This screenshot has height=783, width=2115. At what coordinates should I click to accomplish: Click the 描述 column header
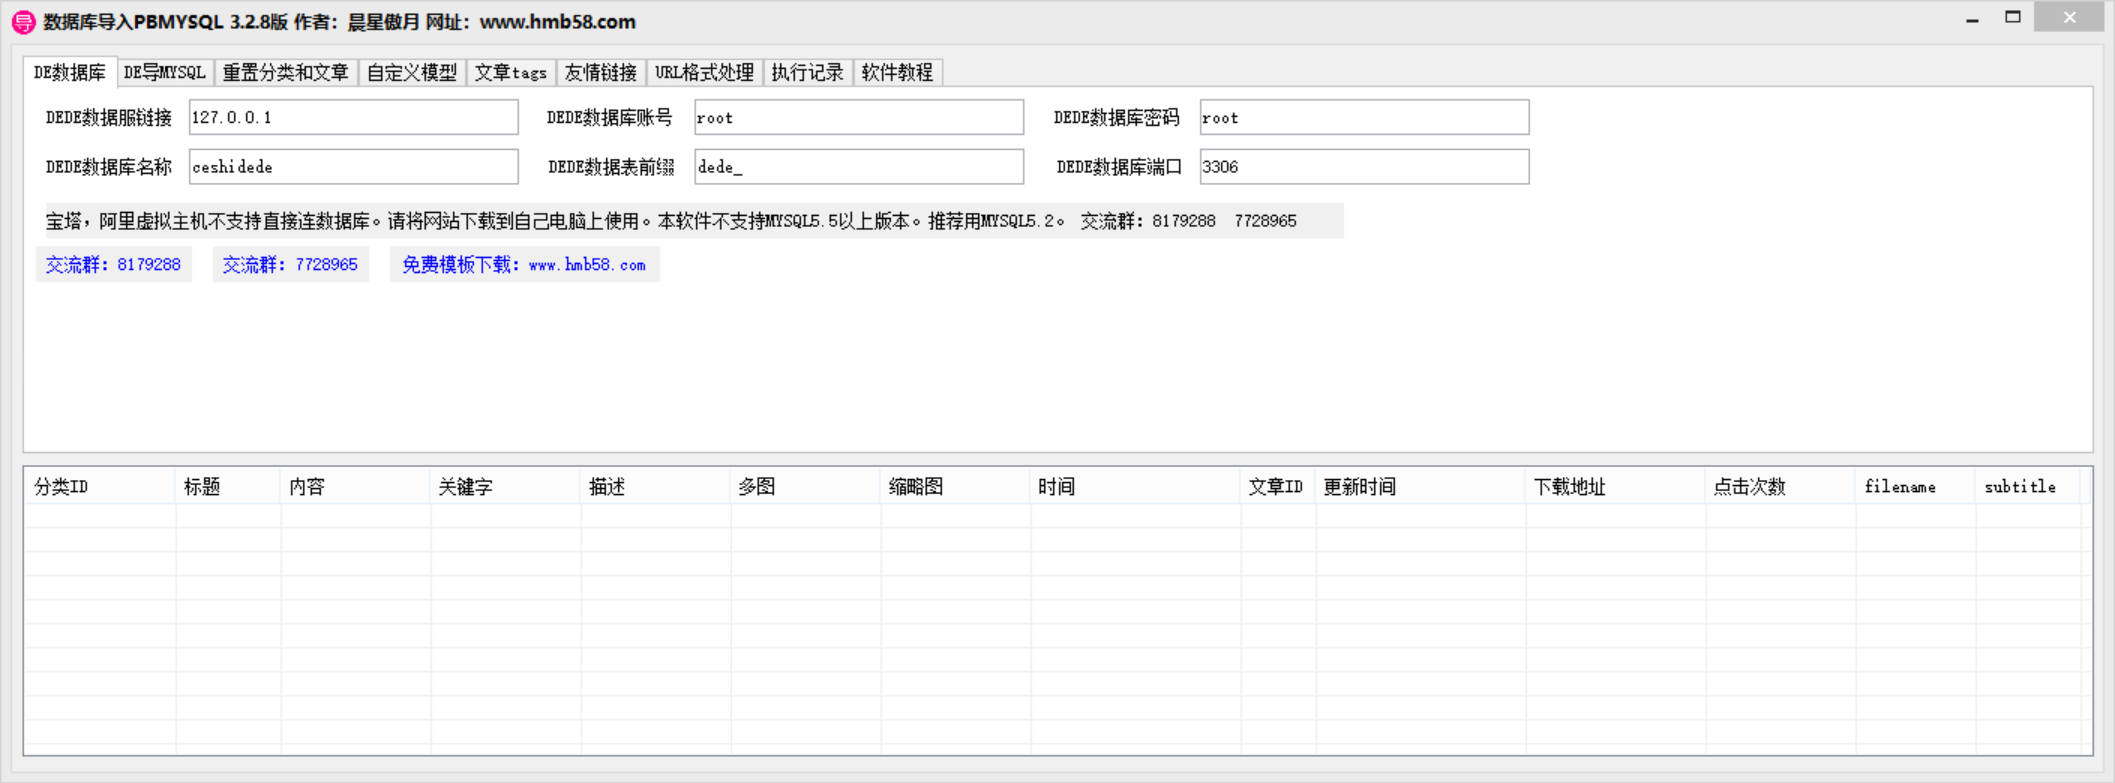tap(656, 487)
